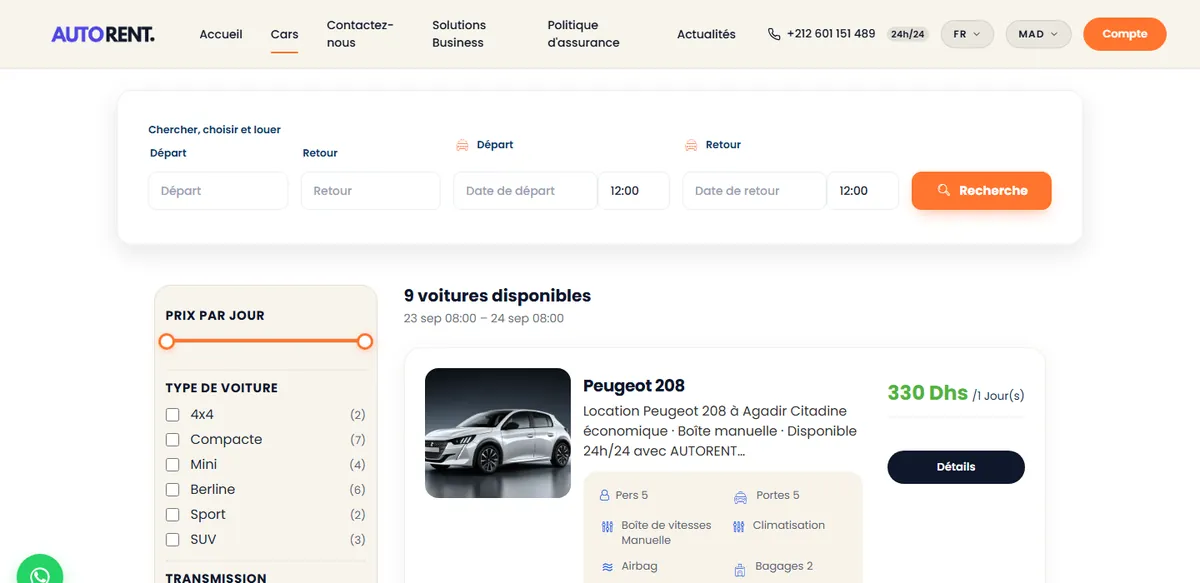The width and height of the screenshot is (1200, 583).
Task: Click the Chercher, choisir et louer text
Action: pyautogui.click(x=214, y=129)
